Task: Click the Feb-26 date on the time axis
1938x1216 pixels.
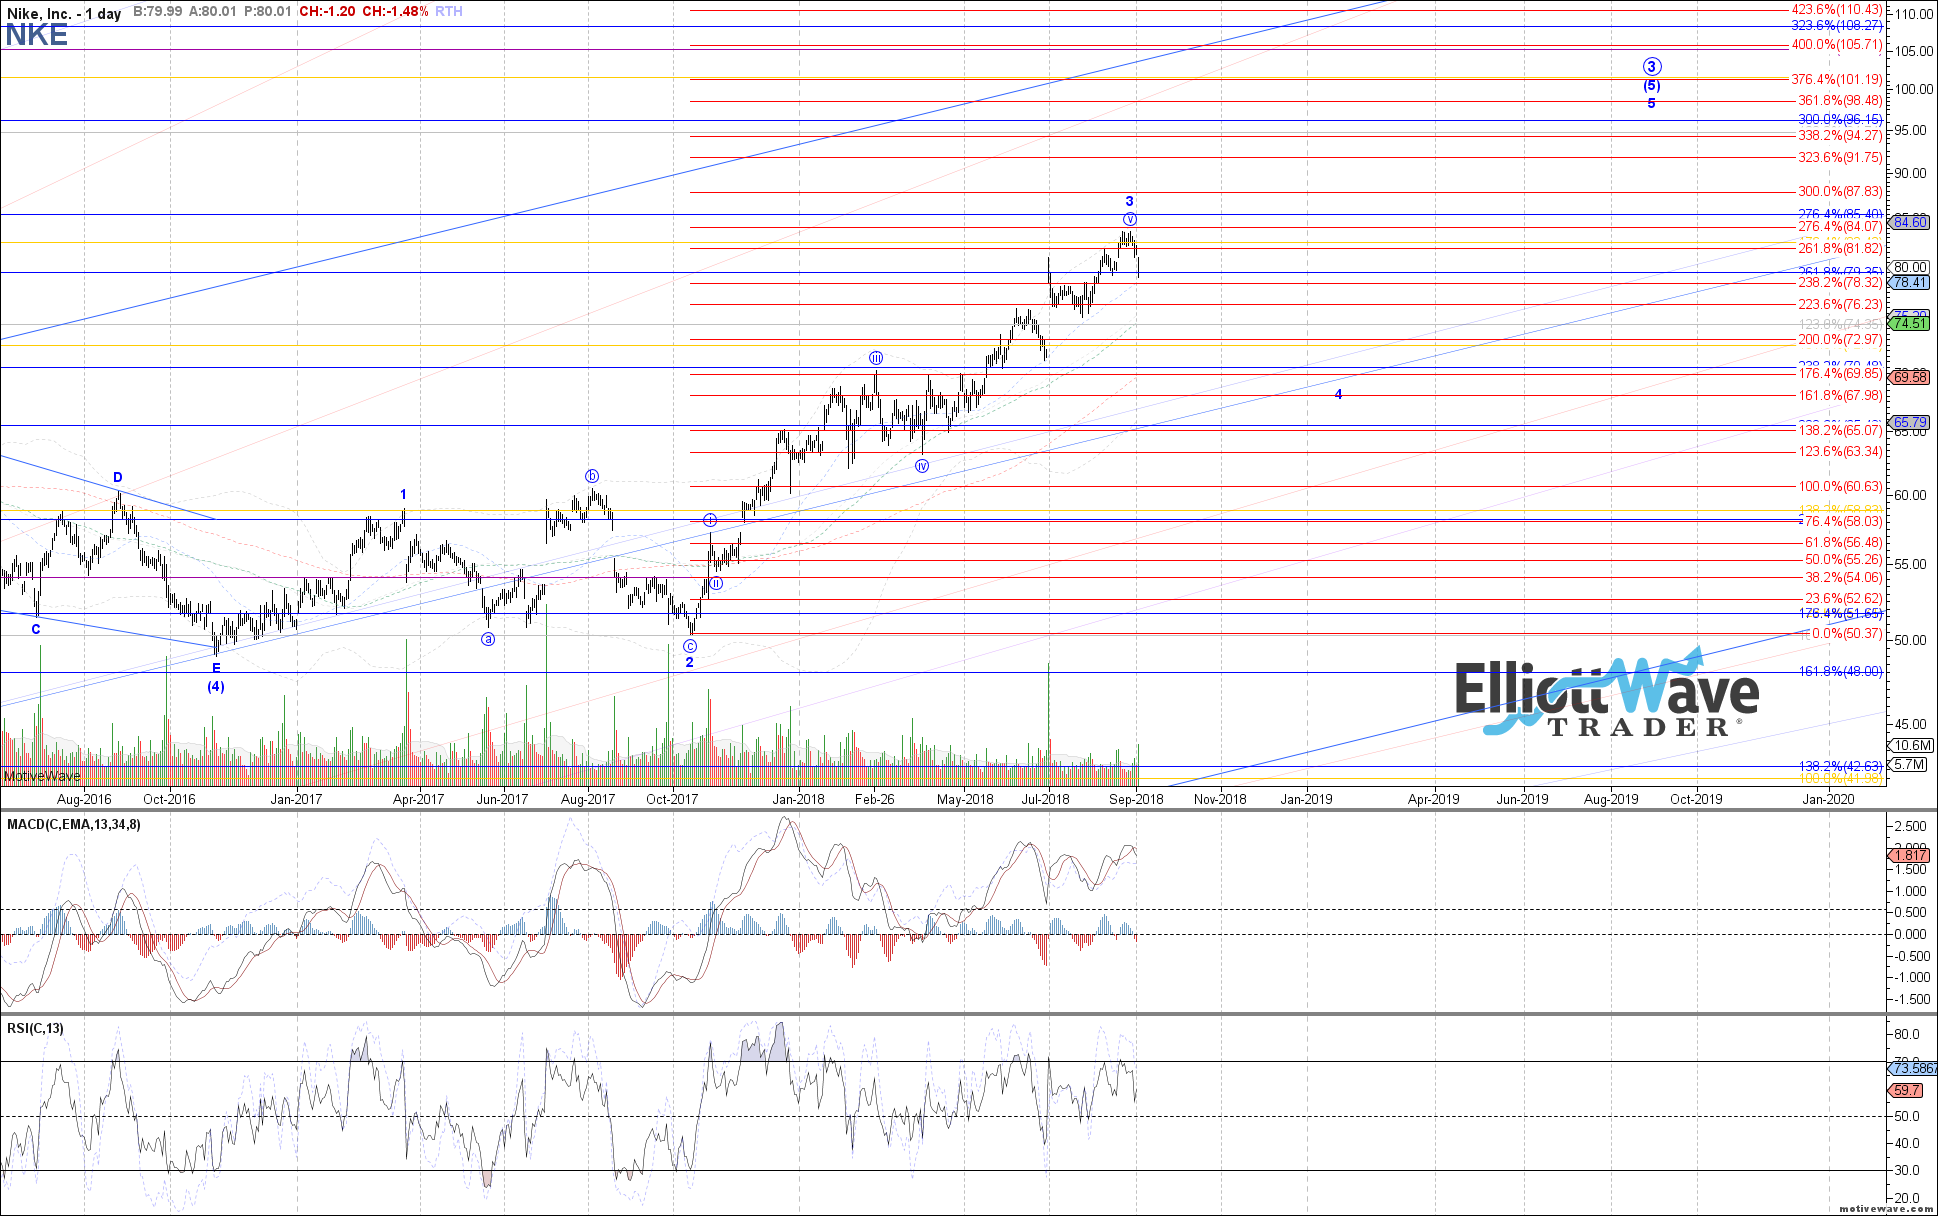Action: click(875, 798)
